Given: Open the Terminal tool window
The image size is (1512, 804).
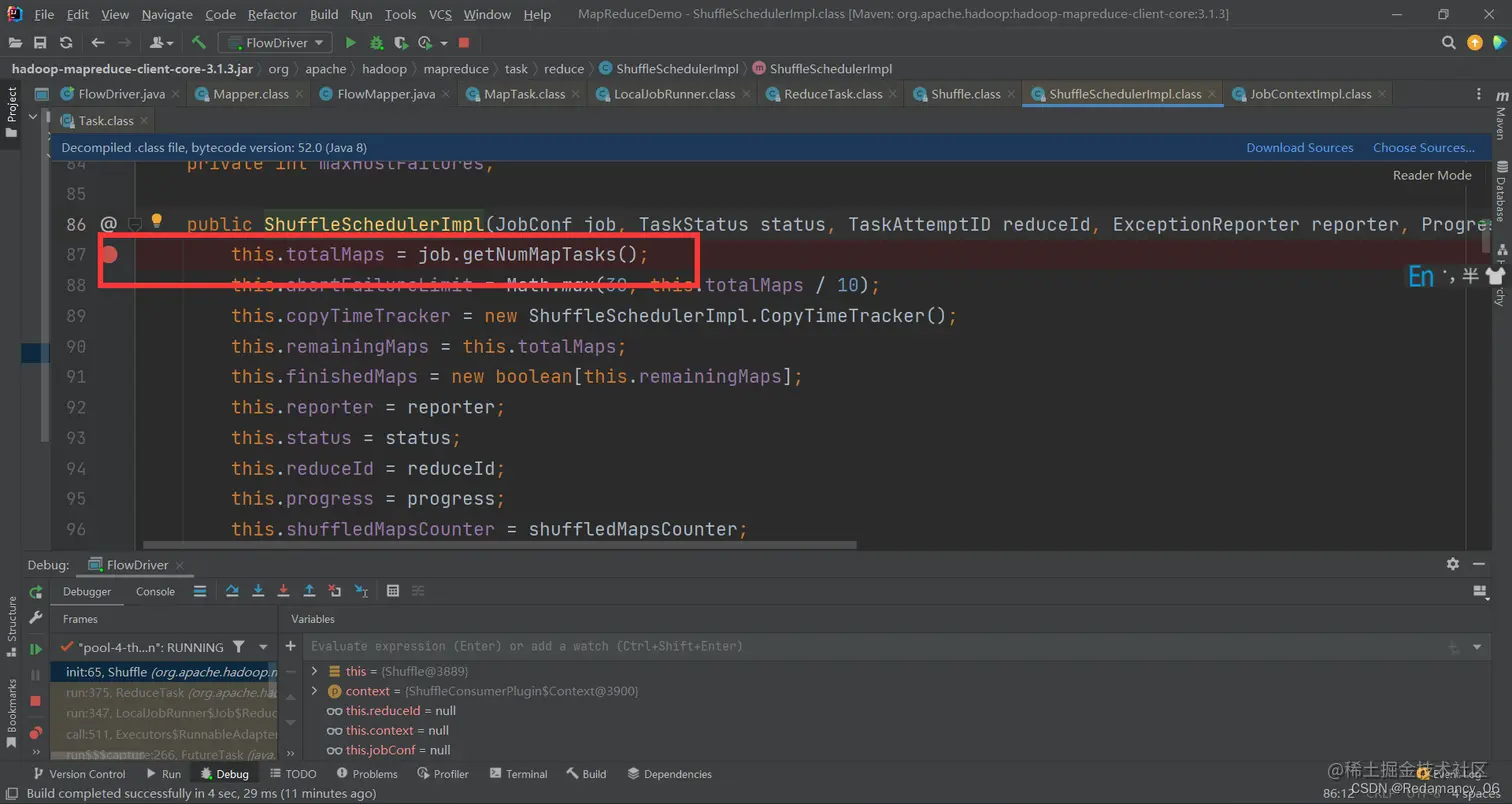Looking at the screenshot, I should [x=517, y=774].
